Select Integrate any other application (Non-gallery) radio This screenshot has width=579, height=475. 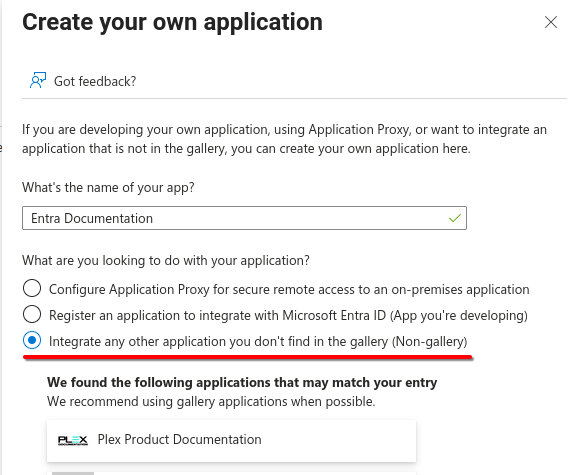click(32, 341)
